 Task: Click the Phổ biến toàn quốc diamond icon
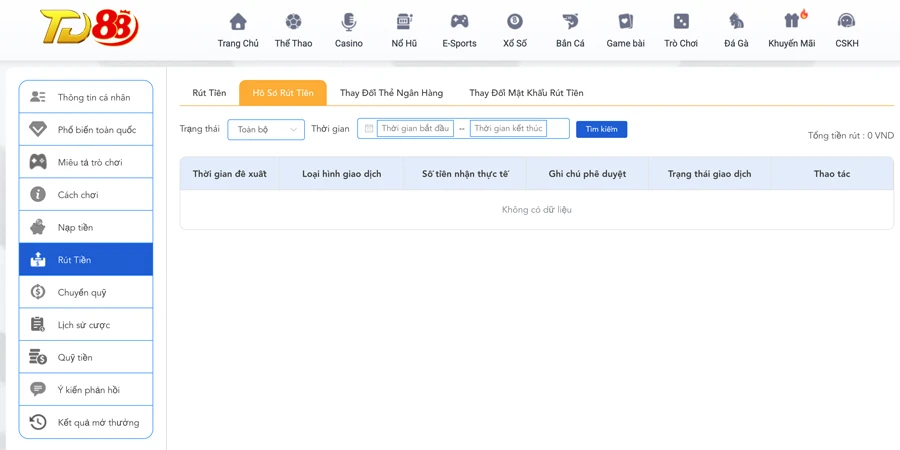coord(38,130)
